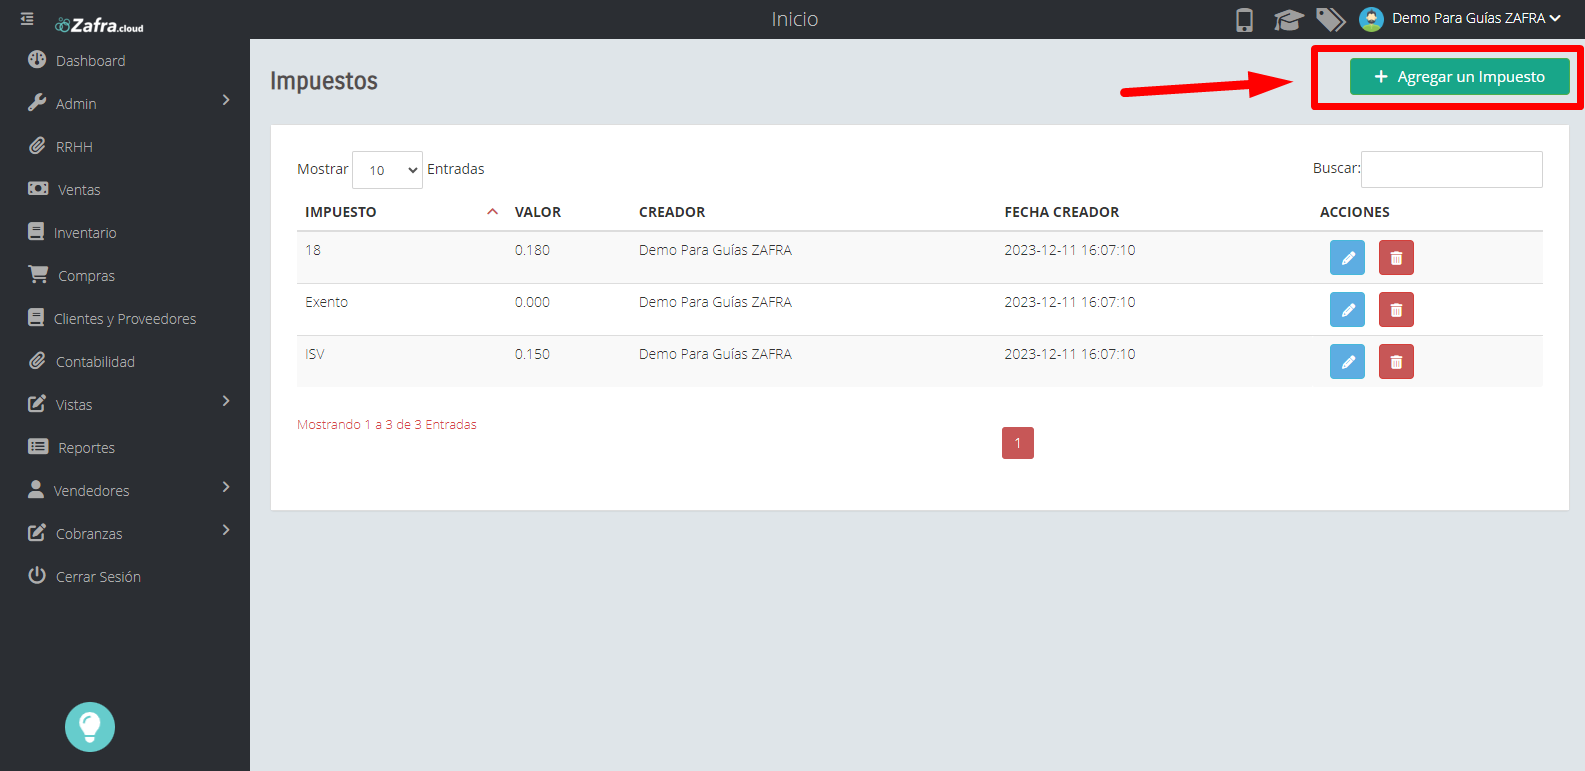Select the value 0.180 cell

point(532,250)
